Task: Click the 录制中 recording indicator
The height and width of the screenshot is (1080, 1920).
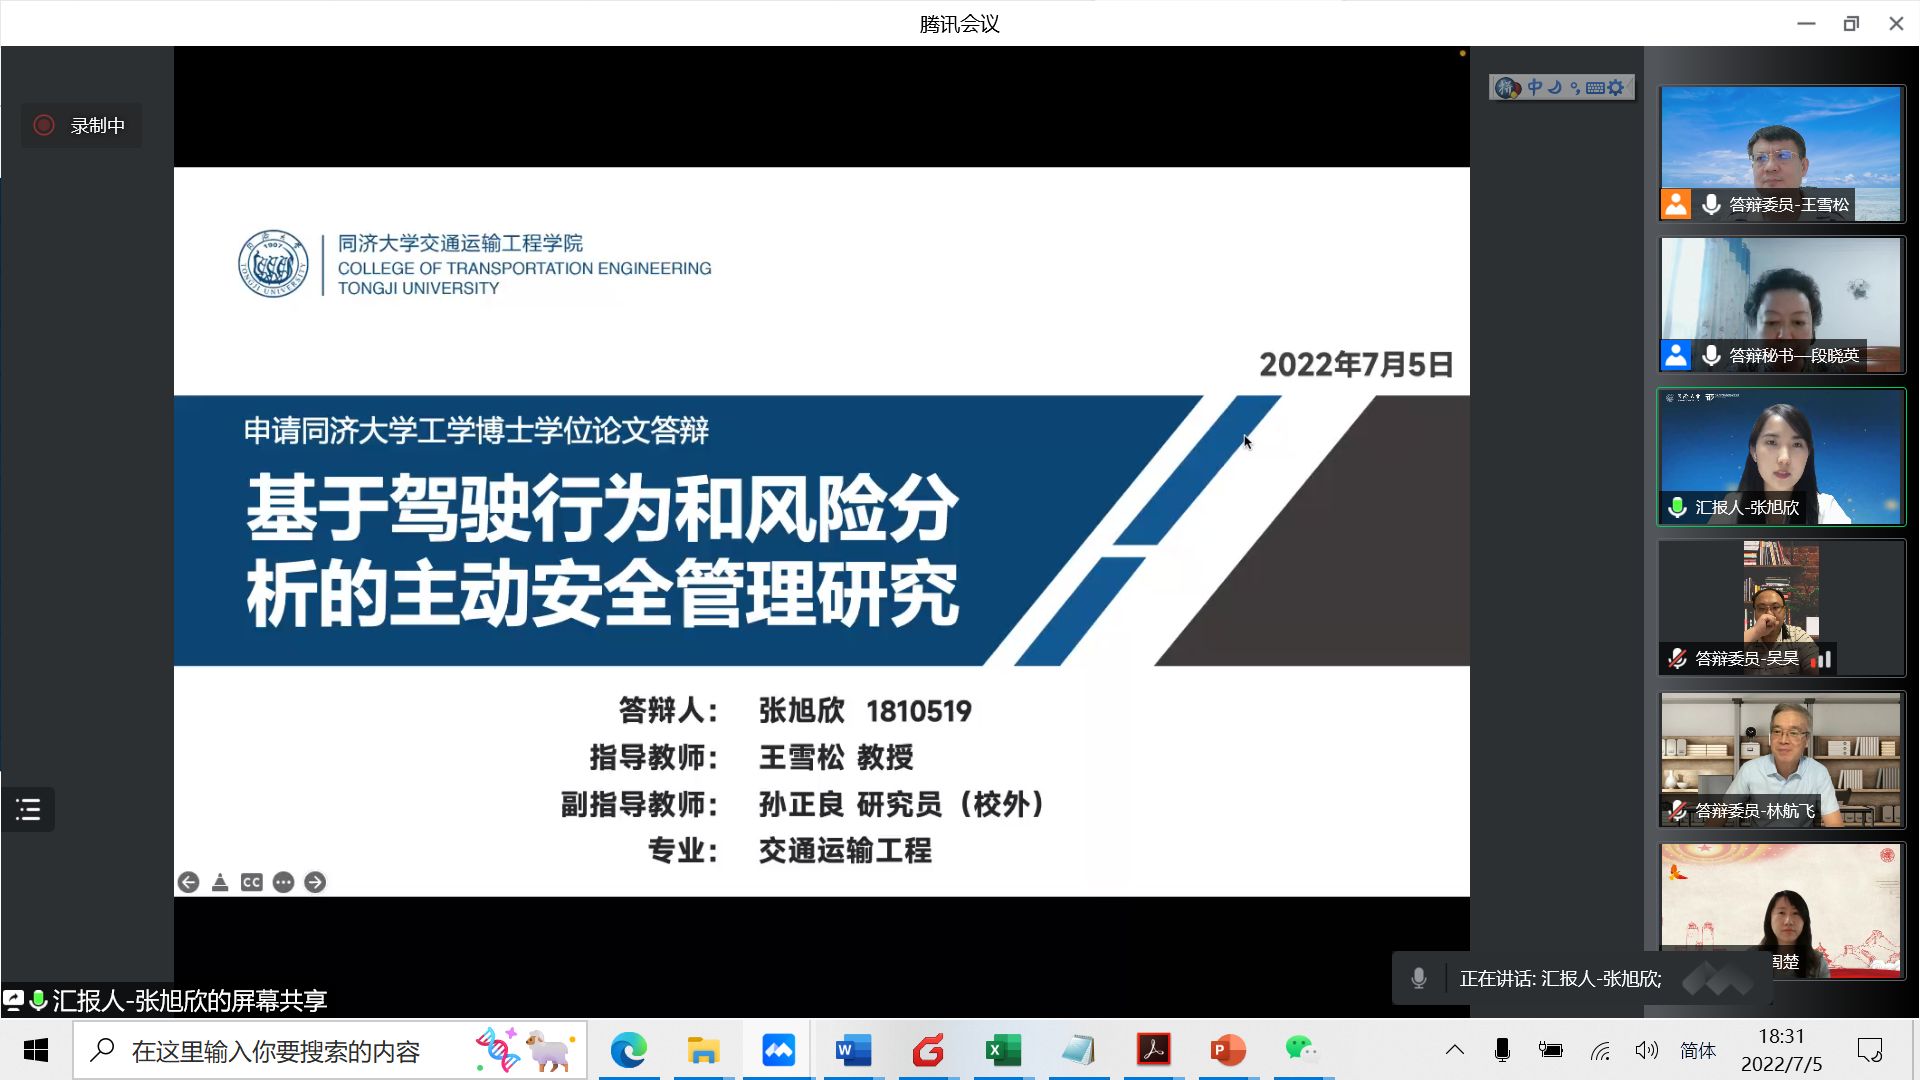Action: coord(81,126)
